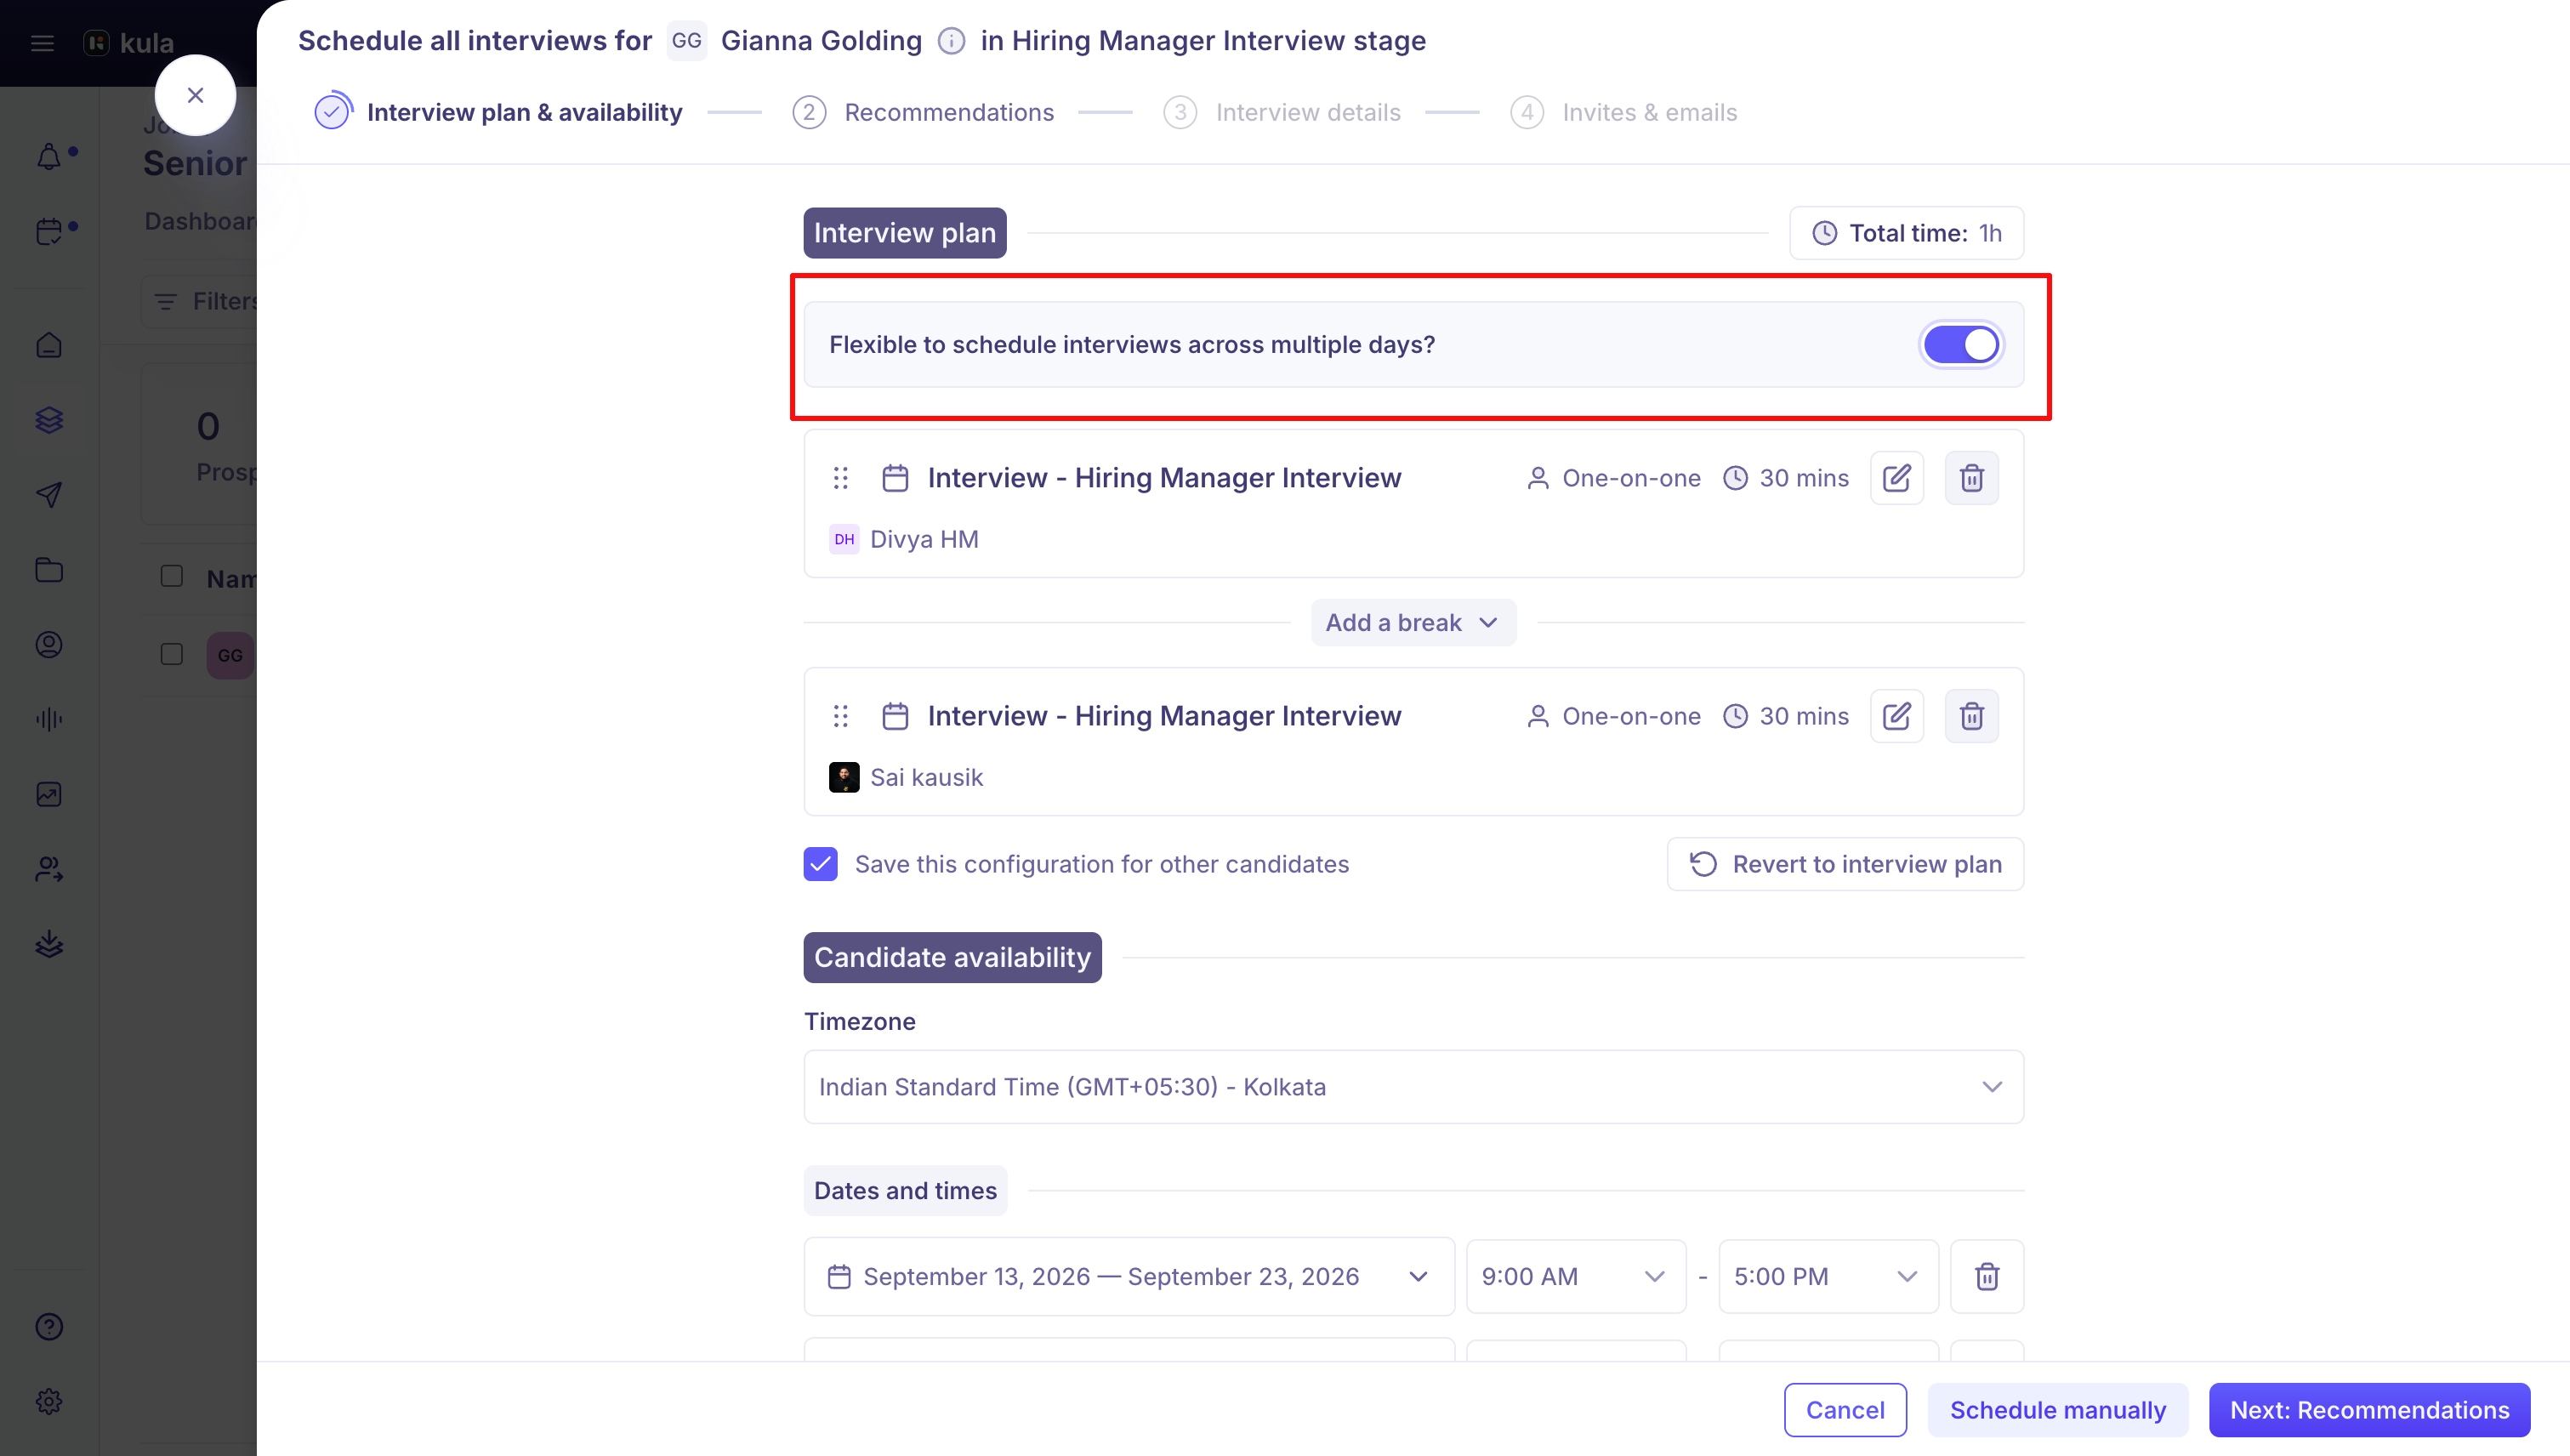The height and width of the screenshot is (1456, 2570).
Task: Click the kula logo in the header
Action: point(129,43)
